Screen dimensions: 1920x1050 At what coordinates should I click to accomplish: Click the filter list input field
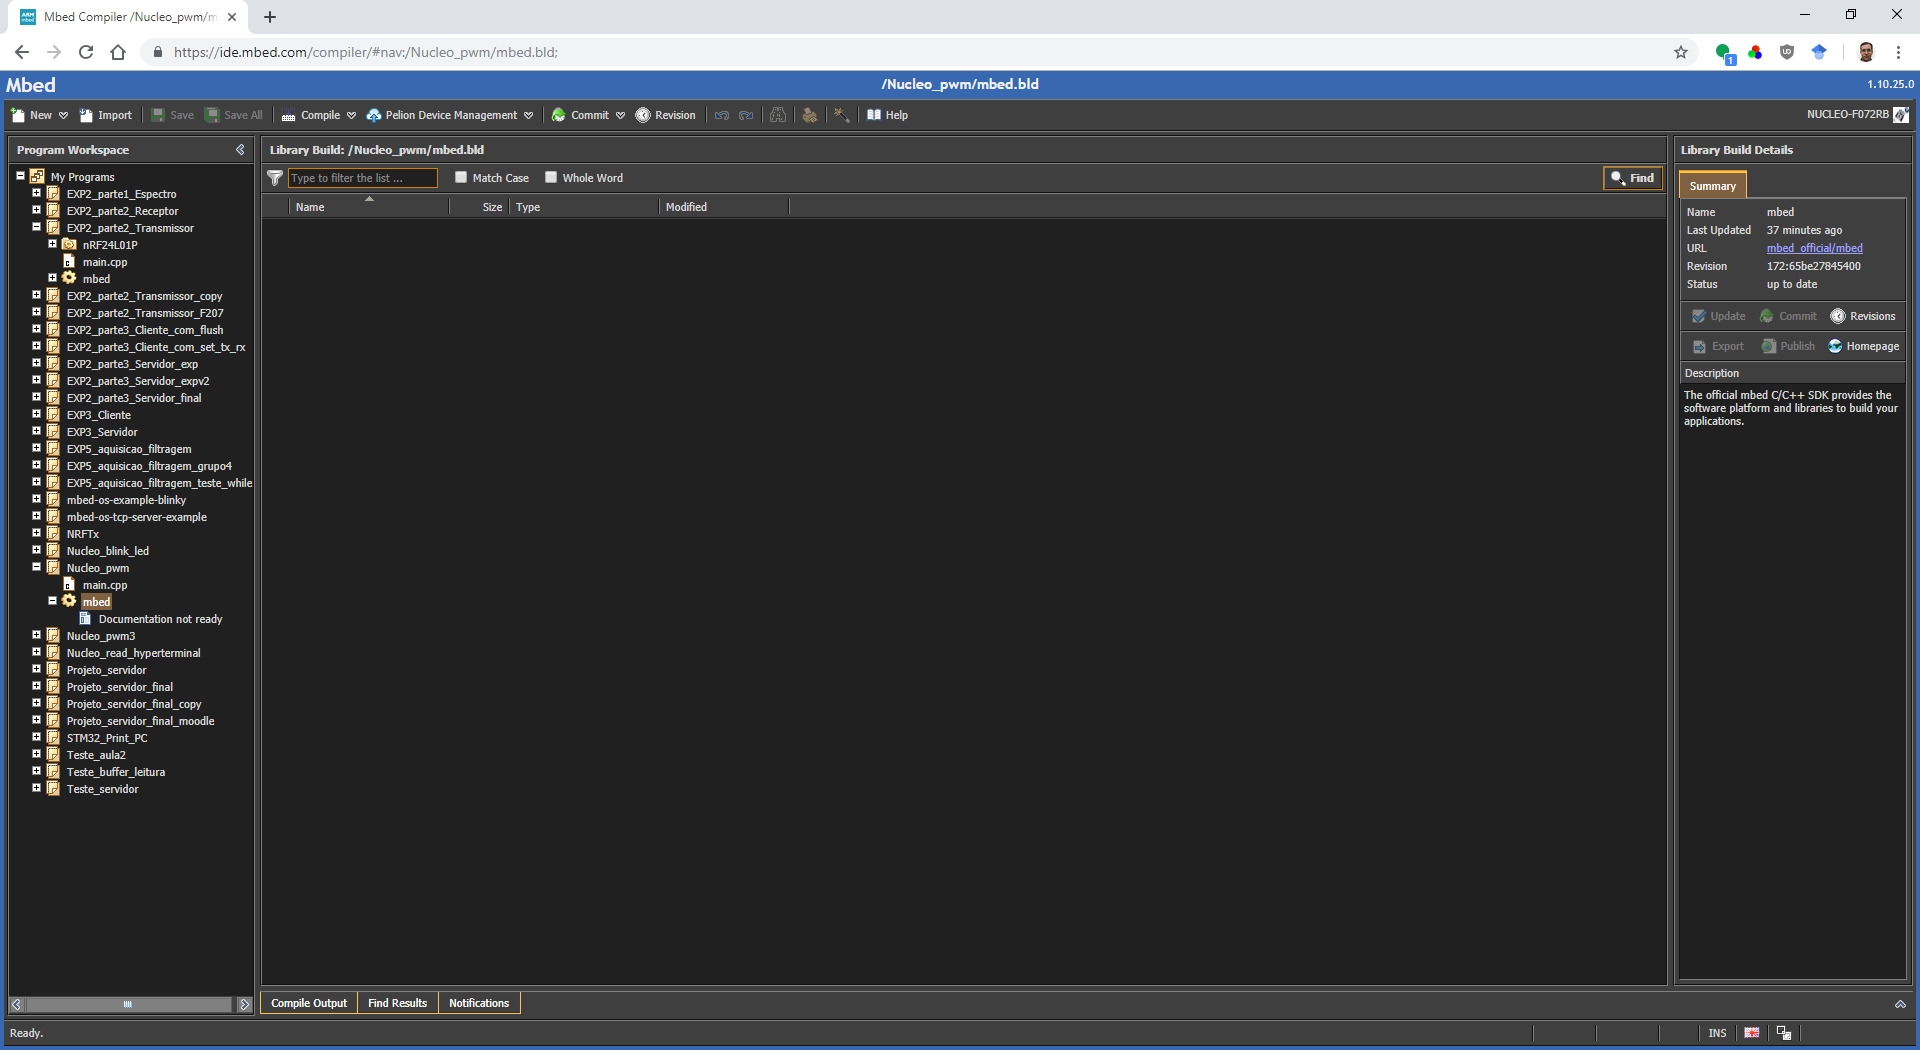[x=362, y=178]
